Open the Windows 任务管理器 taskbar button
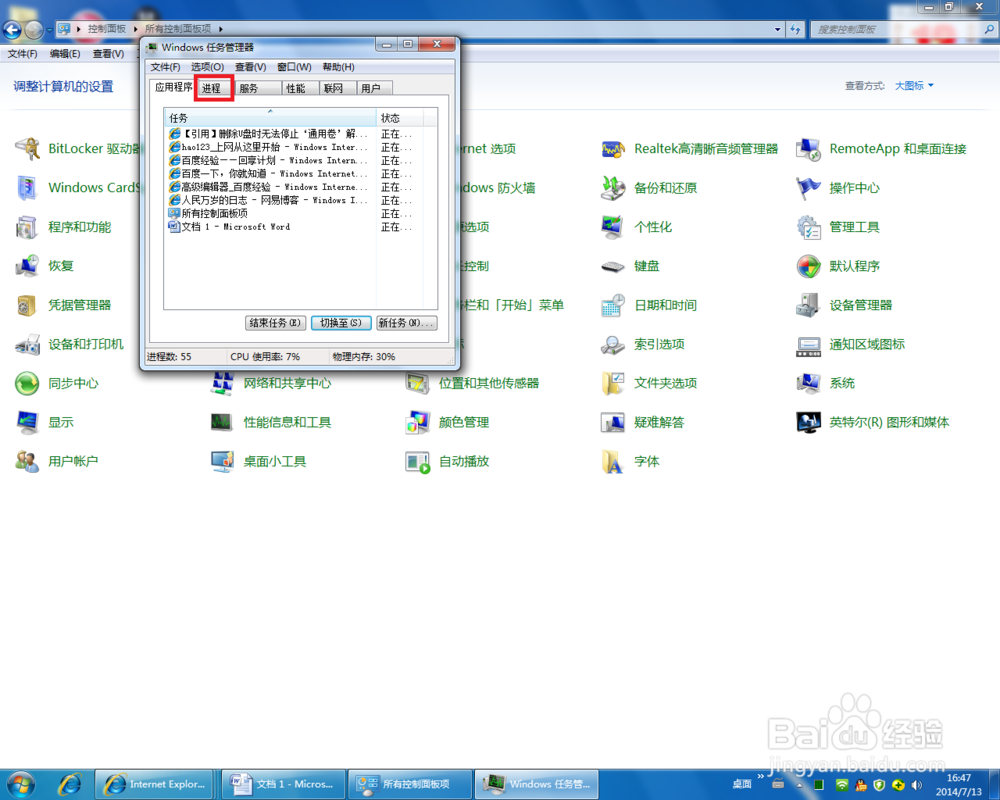The image size is (1000, 800). pos(536,784)
